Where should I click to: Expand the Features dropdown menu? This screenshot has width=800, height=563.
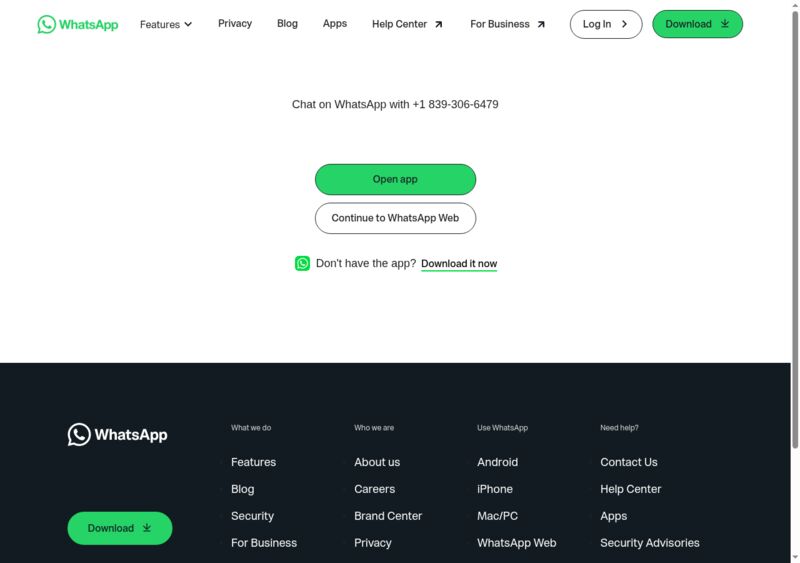166,24
